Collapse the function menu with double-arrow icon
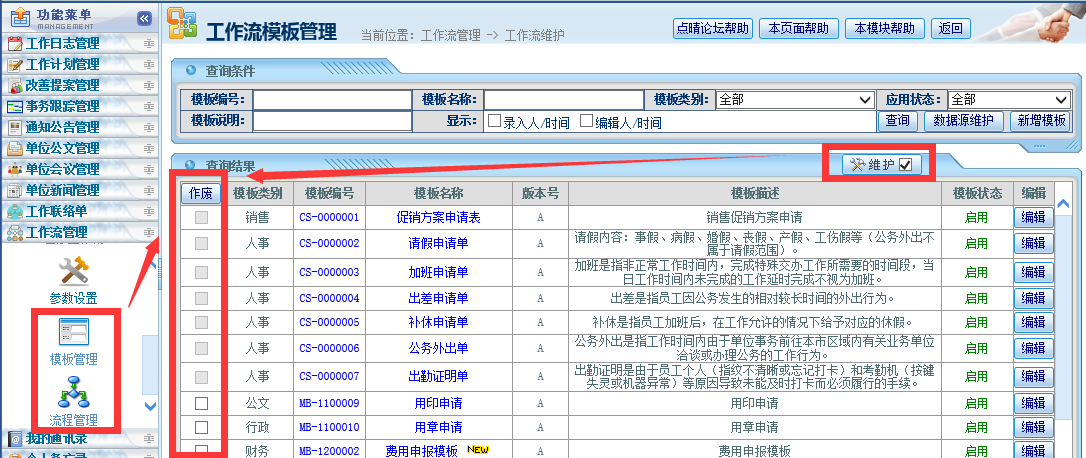 [144, 18]
